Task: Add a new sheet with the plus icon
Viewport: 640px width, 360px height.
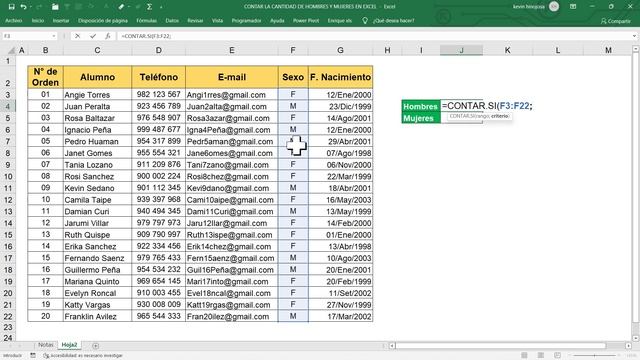Action: [96, 346]
